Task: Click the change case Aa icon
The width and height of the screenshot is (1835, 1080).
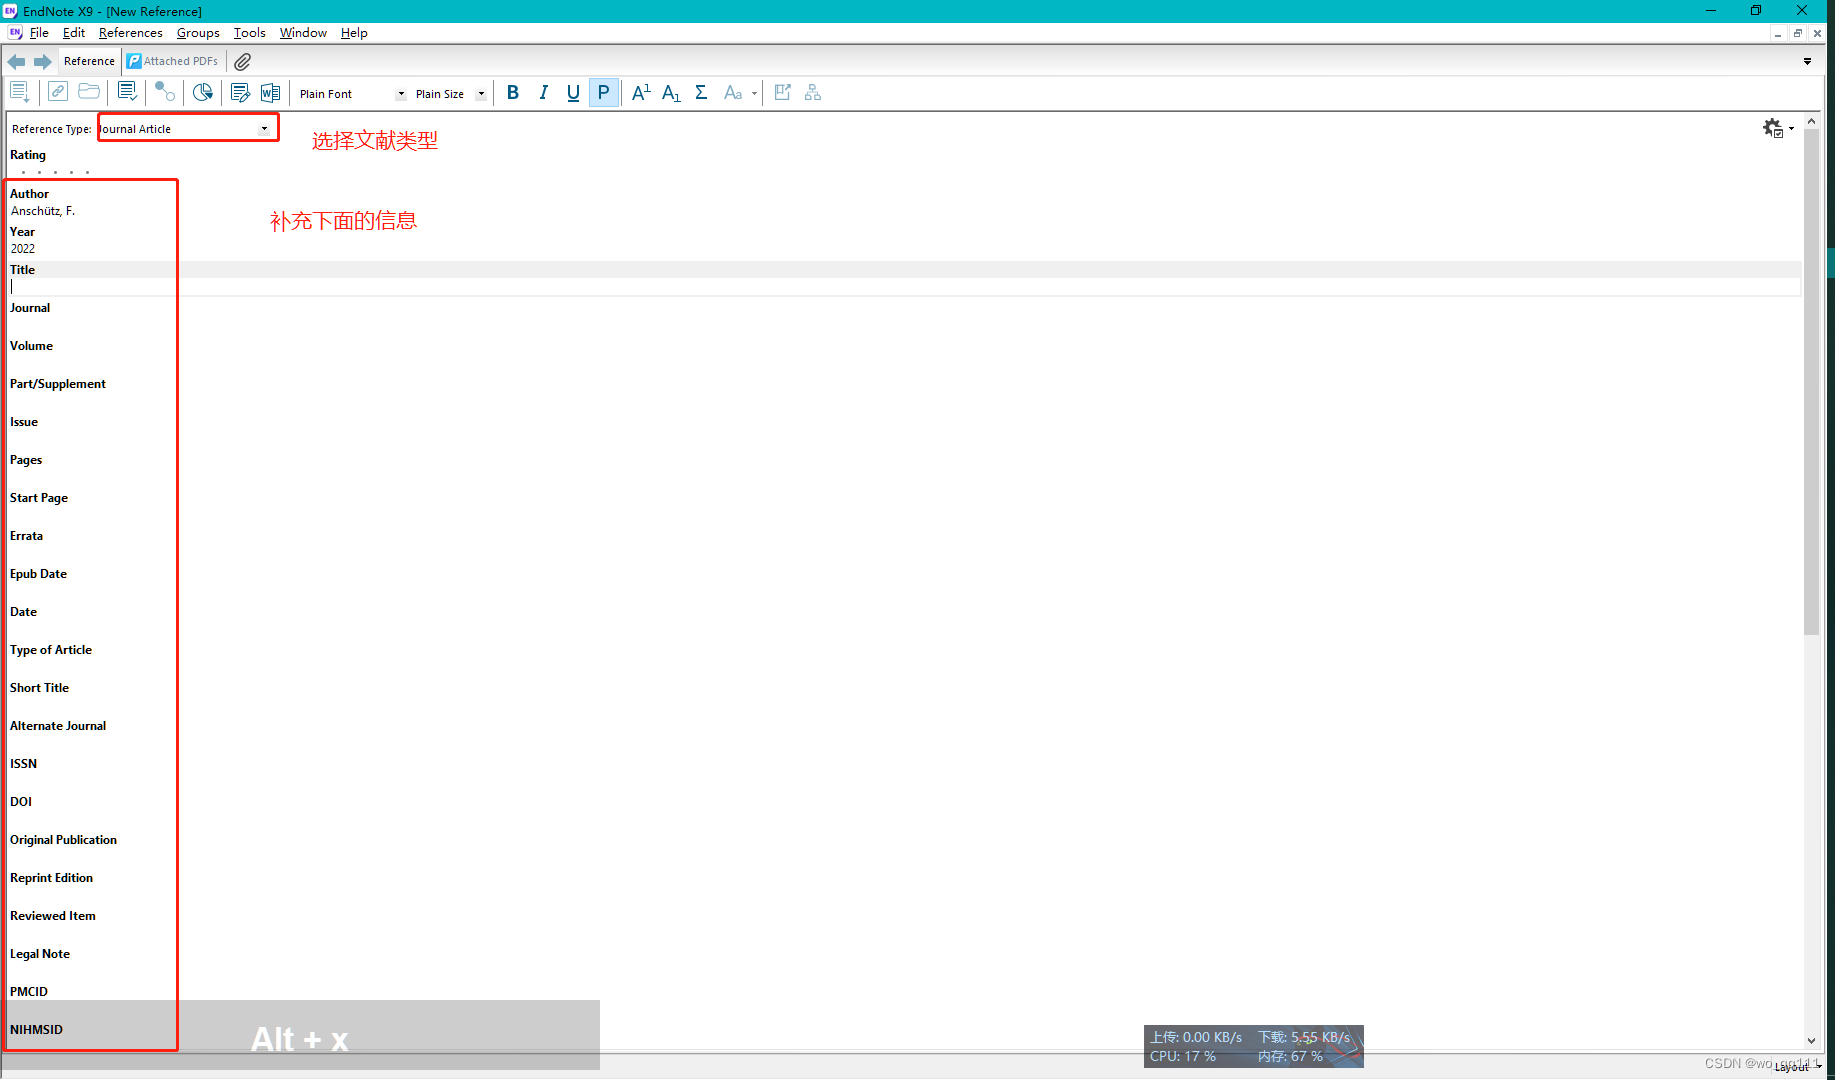Action: [733, 93]
